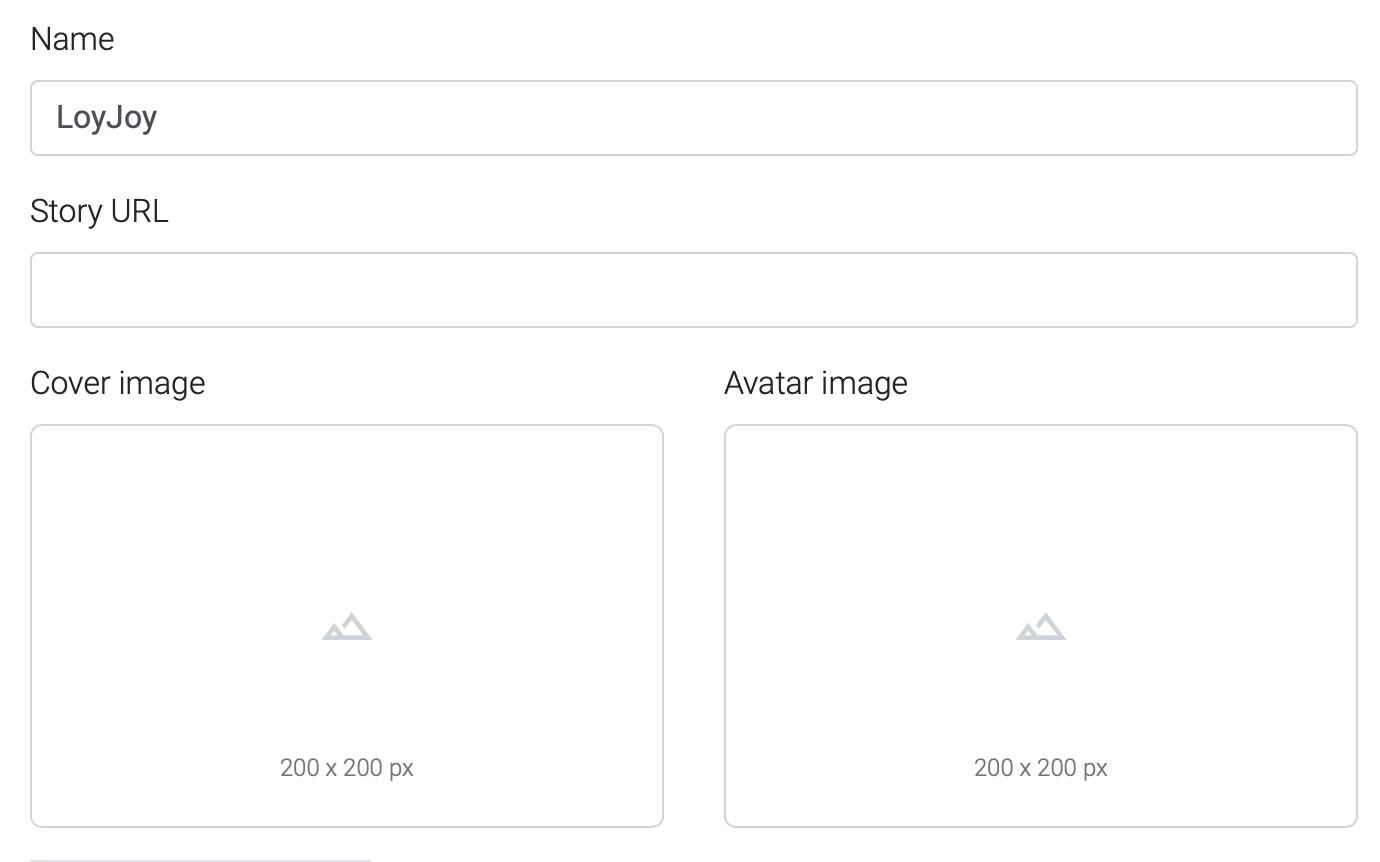Click the Cover image section heading

click(x=118, y=383)
